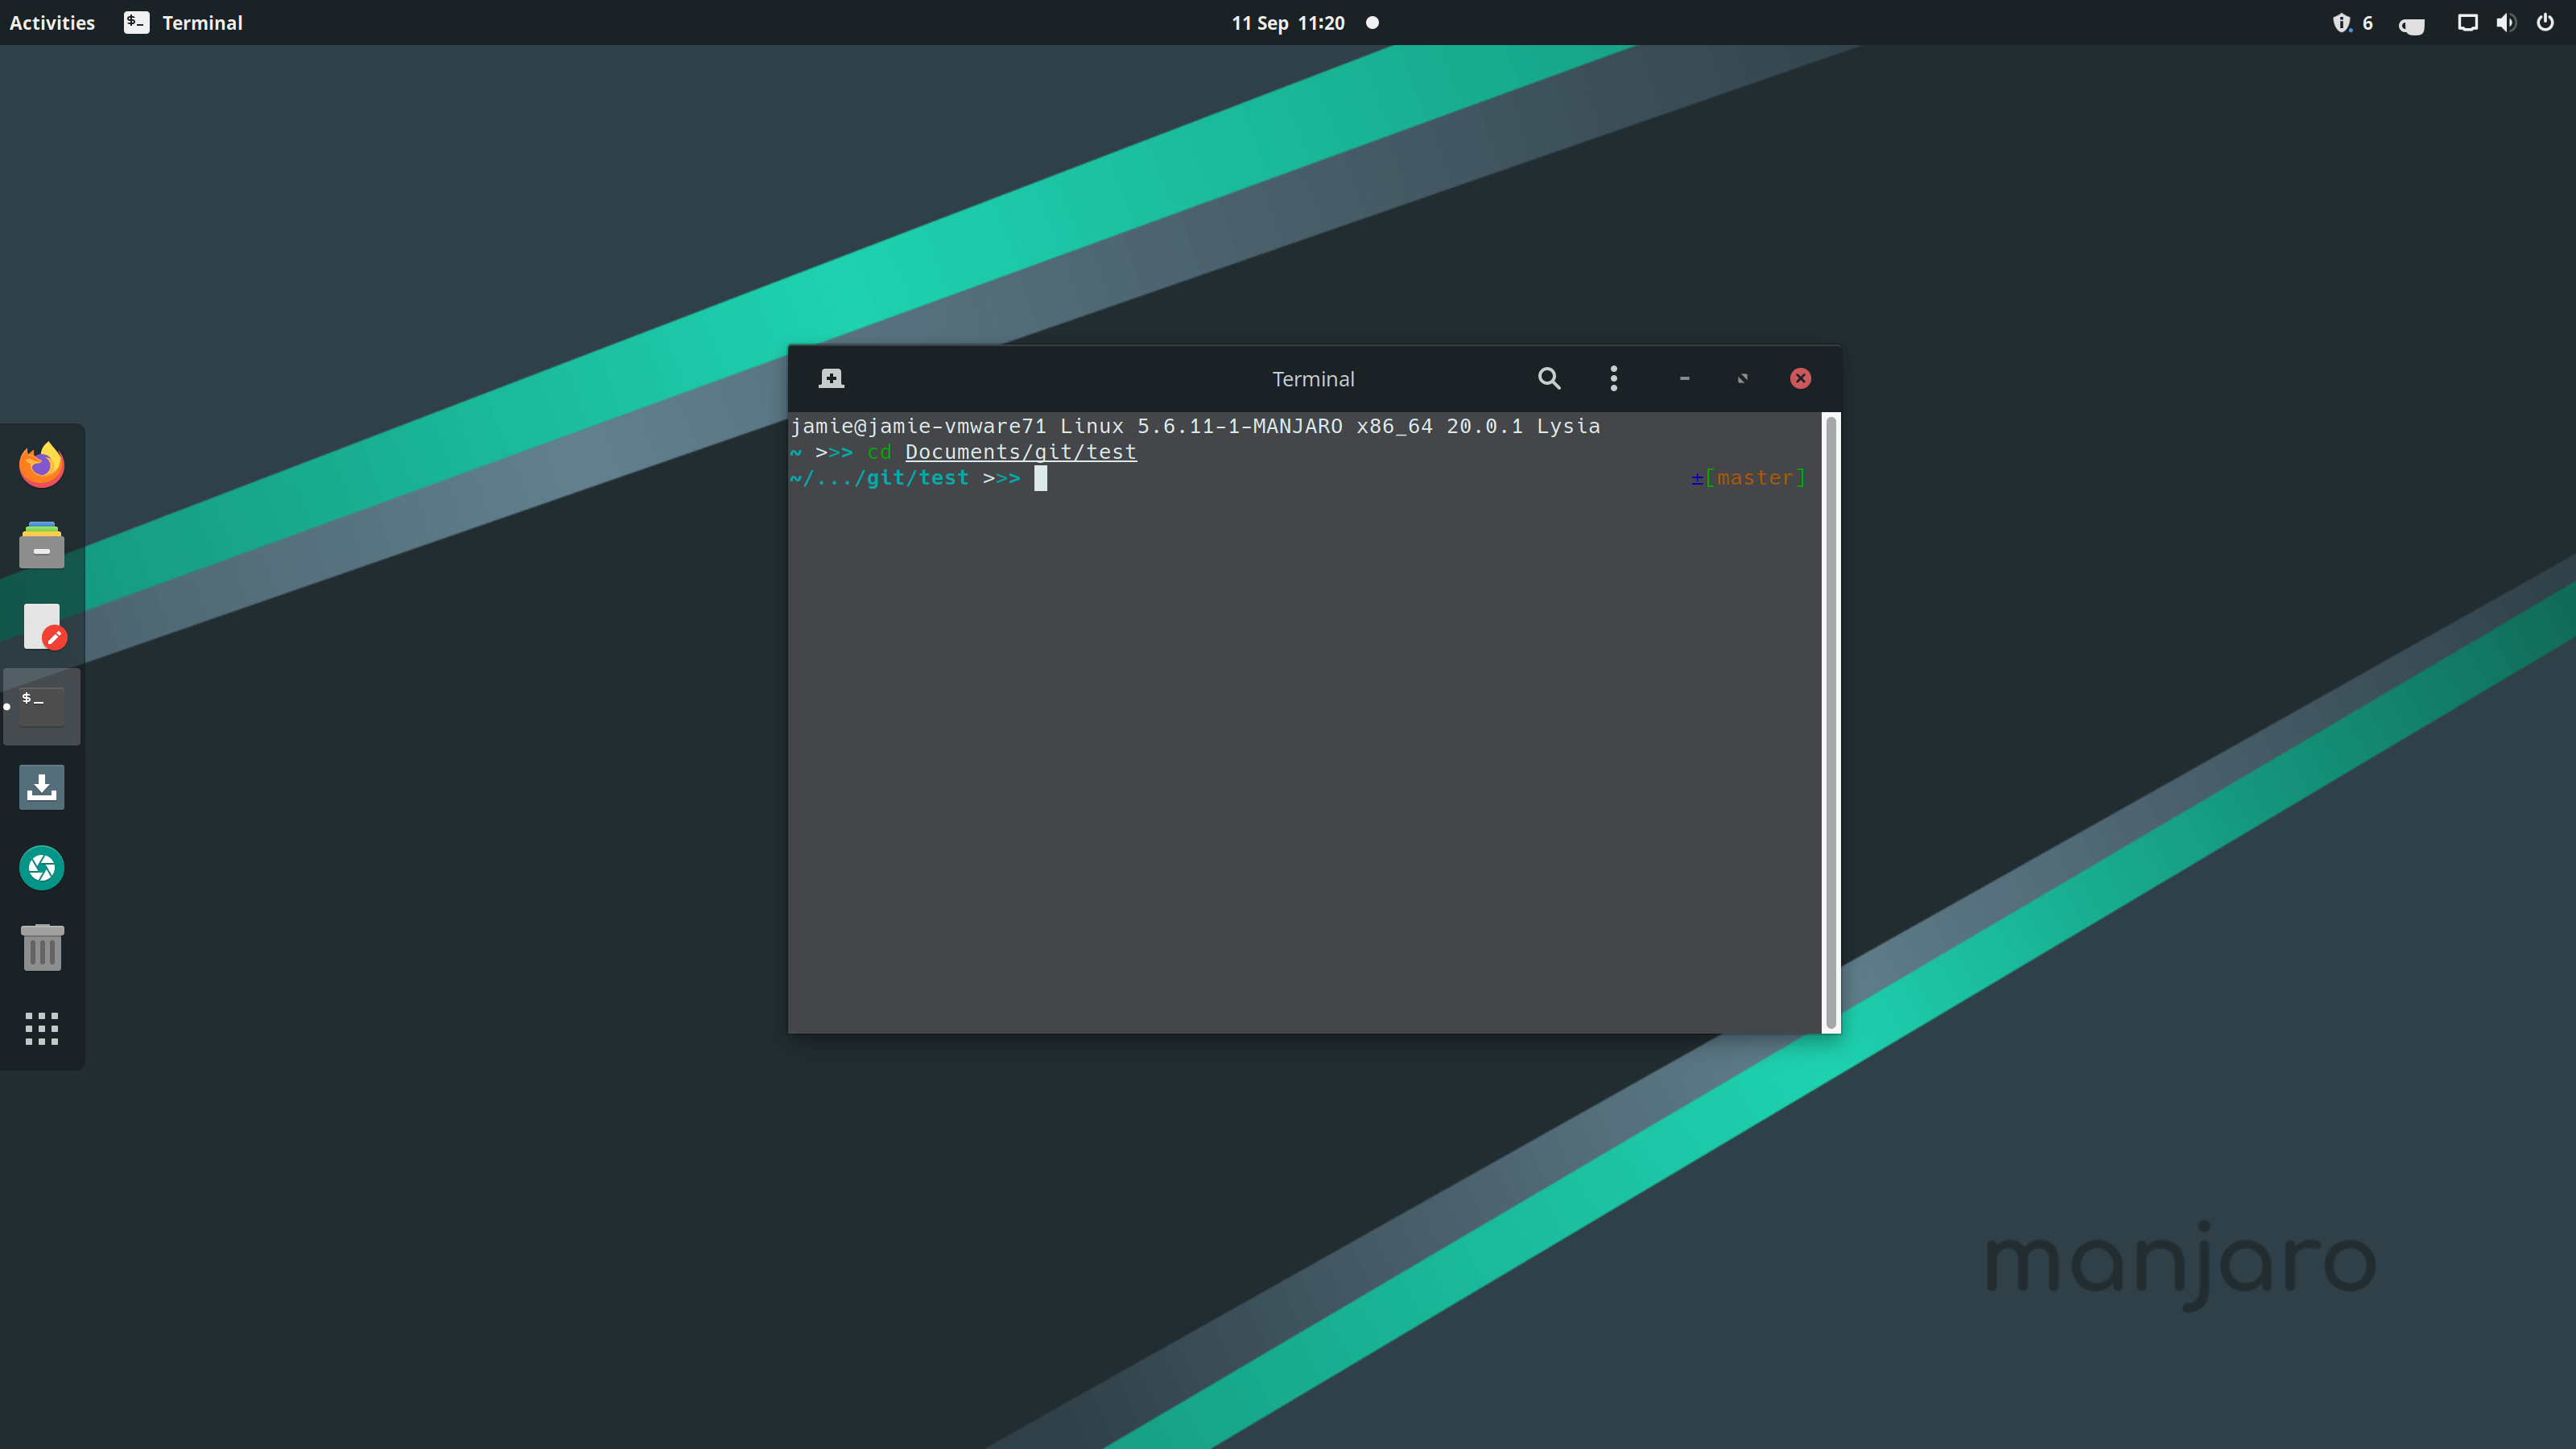Show all applications grid

[x=42, y=1028]
